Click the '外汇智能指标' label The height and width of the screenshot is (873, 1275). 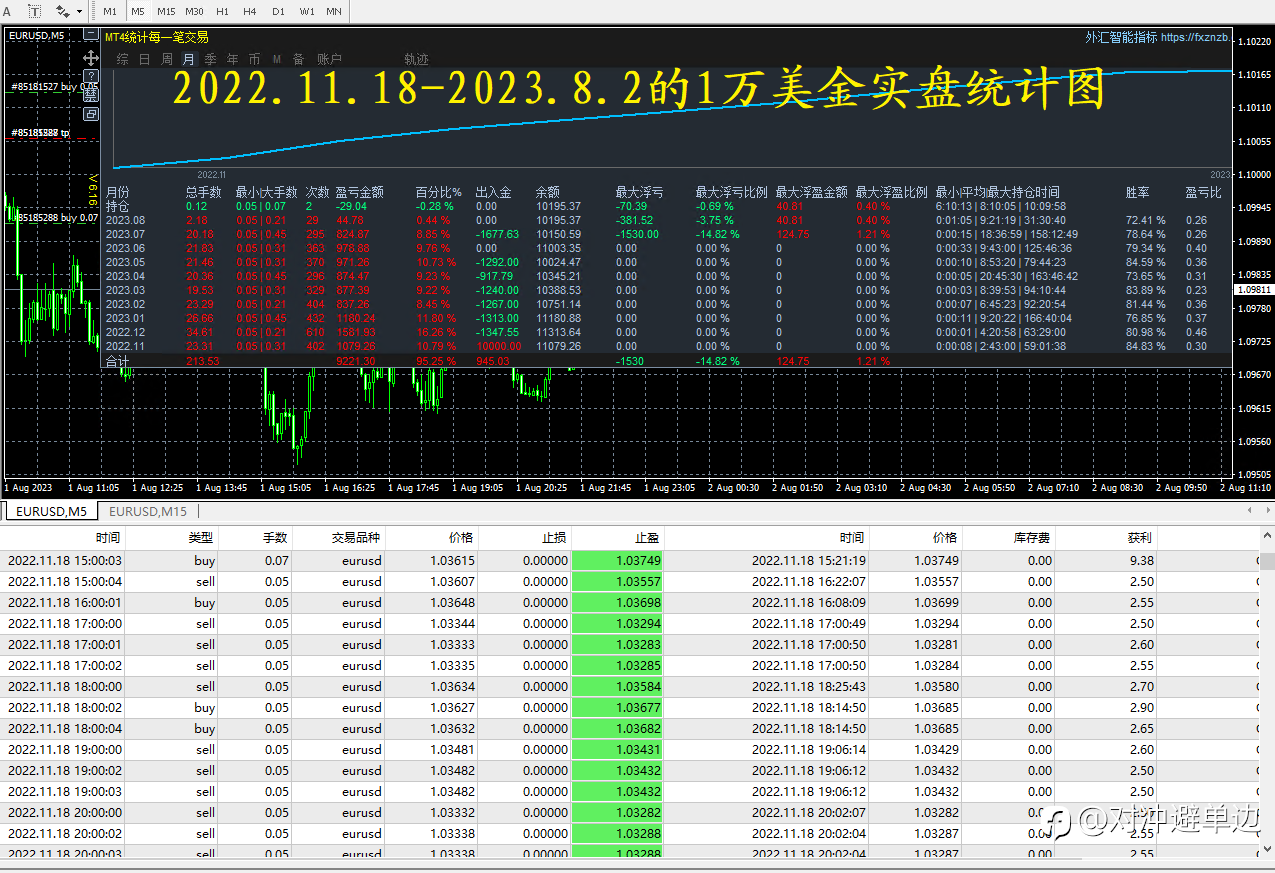1121,37
